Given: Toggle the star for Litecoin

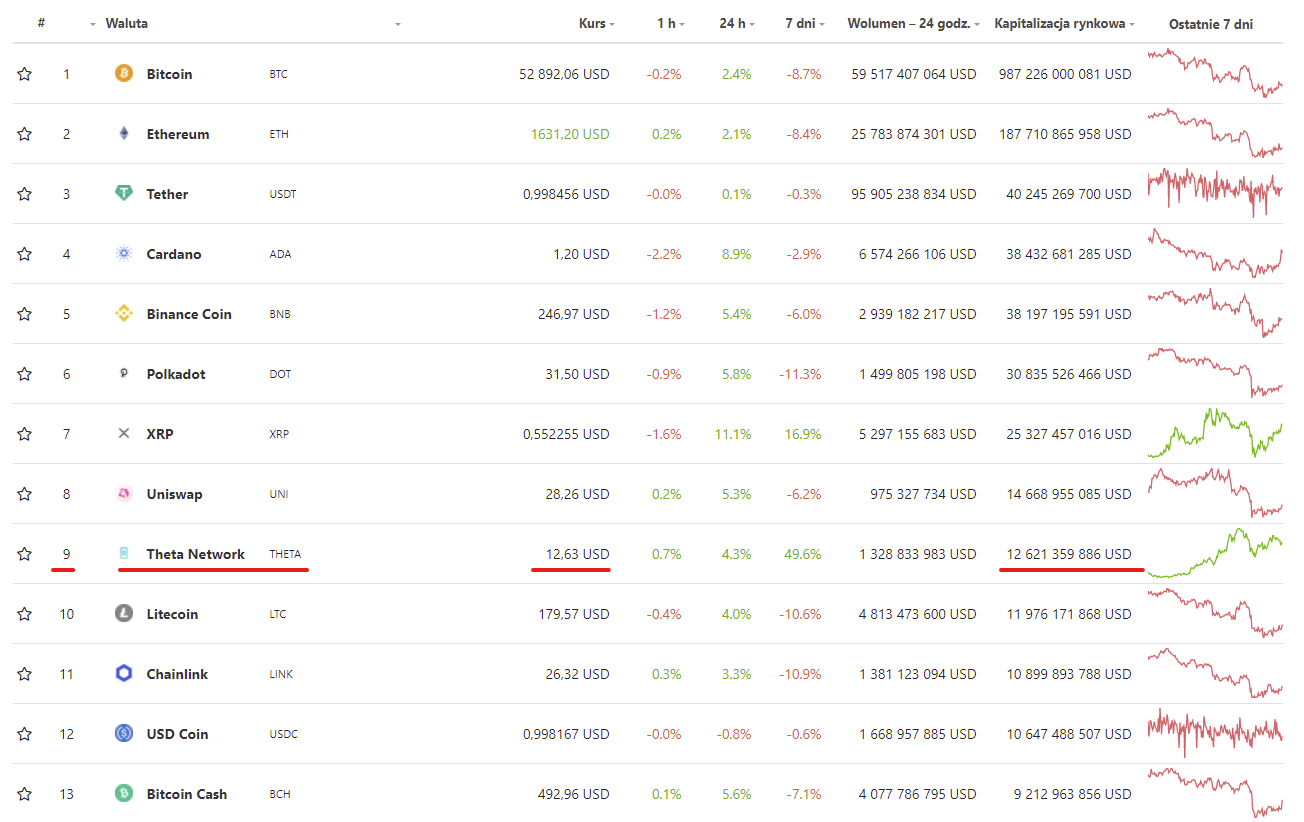Looking at the screenshot, I should point(25,614).
